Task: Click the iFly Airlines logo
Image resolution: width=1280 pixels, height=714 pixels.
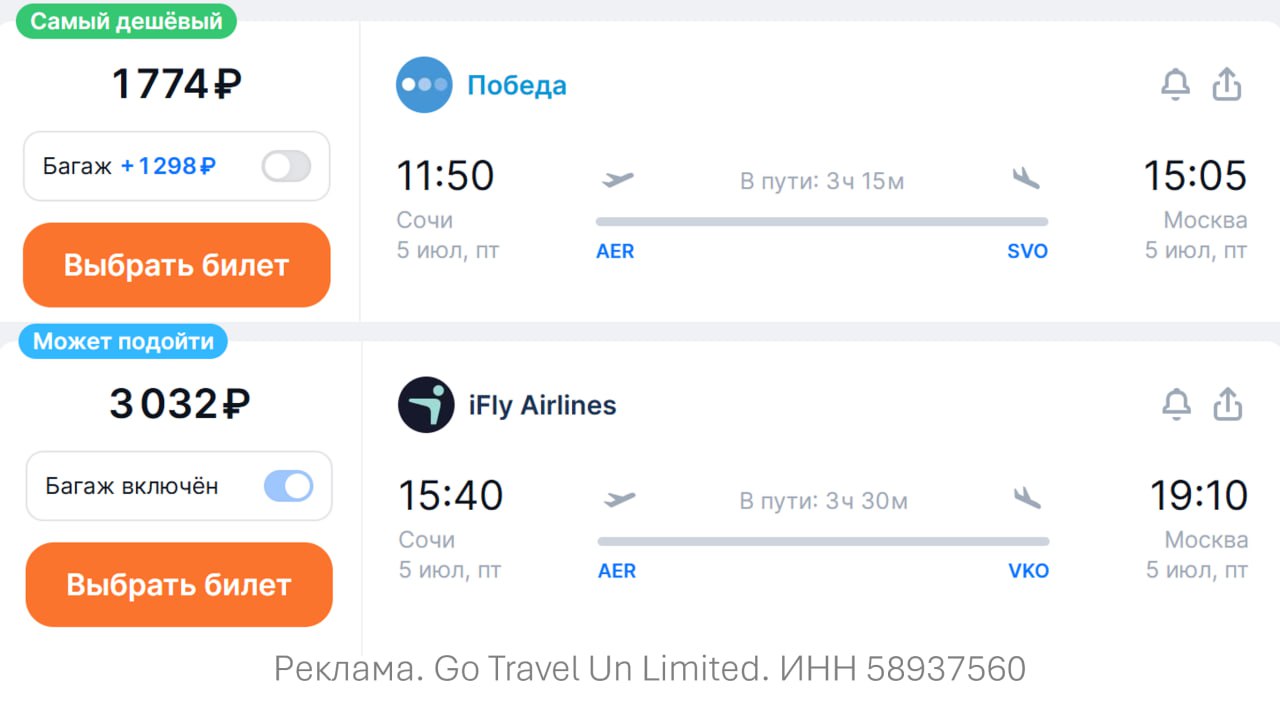Action: (426, 405)
